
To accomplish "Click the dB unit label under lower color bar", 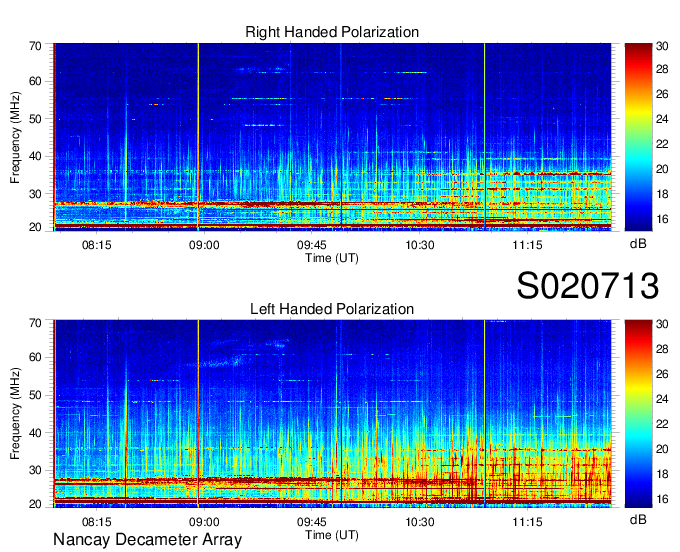I will click(638, 519).
